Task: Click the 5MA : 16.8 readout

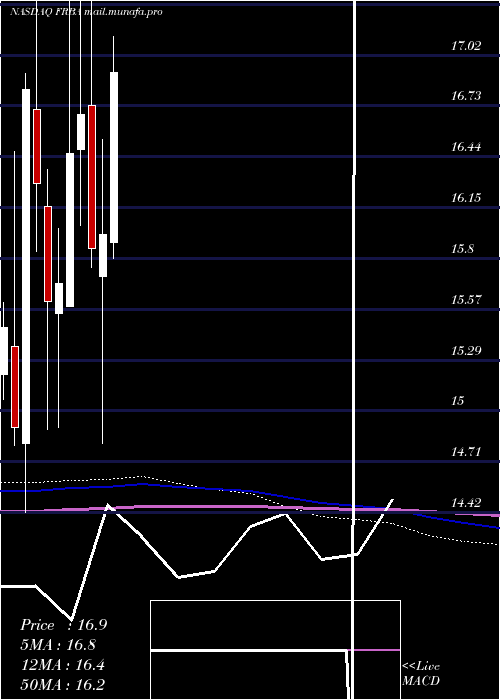Action: point(58,645)
